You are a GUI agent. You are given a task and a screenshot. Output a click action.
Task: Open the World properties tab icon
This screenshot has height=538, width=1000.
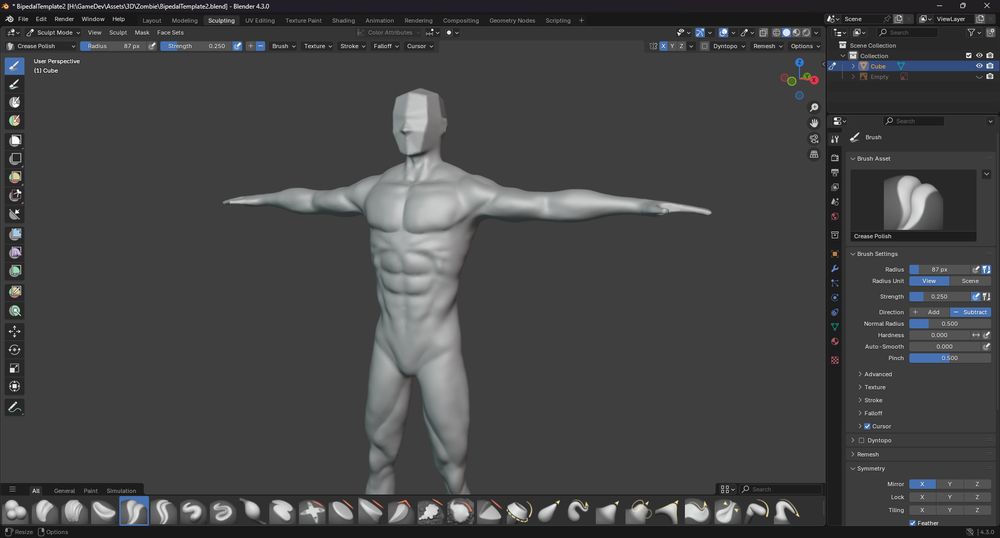click(x=835, y=216)
